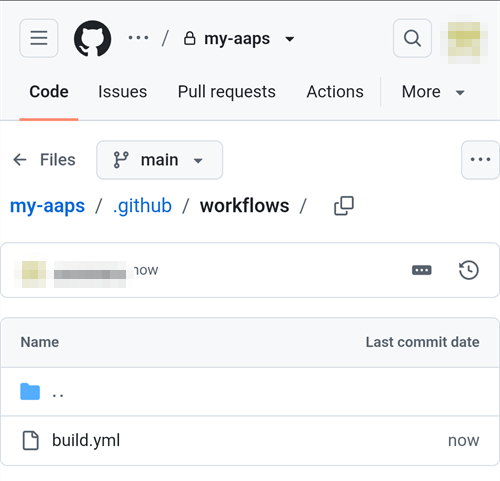Screen dimensions: 500x481
Task: Copy the path with the copy icon
Action: [x=344, y=206]
